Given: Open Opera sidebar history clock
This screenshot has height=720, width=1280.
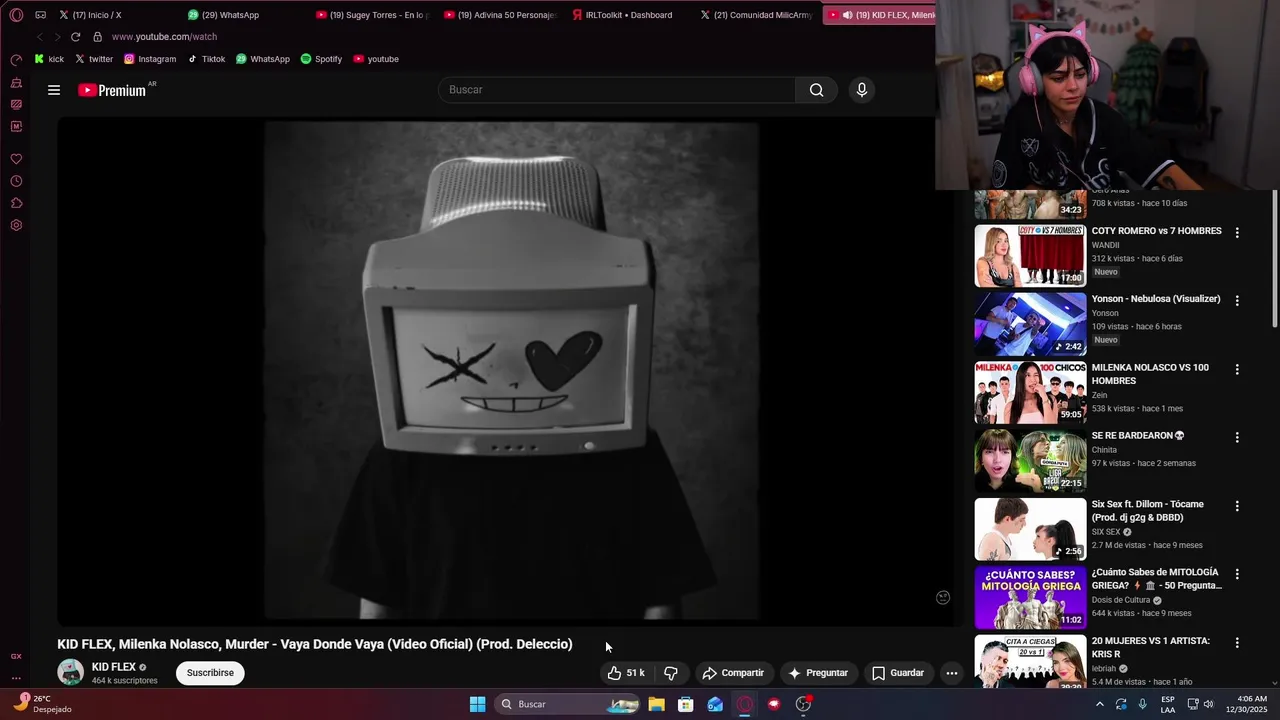Looking at the screenshot, I should (16, 181).
